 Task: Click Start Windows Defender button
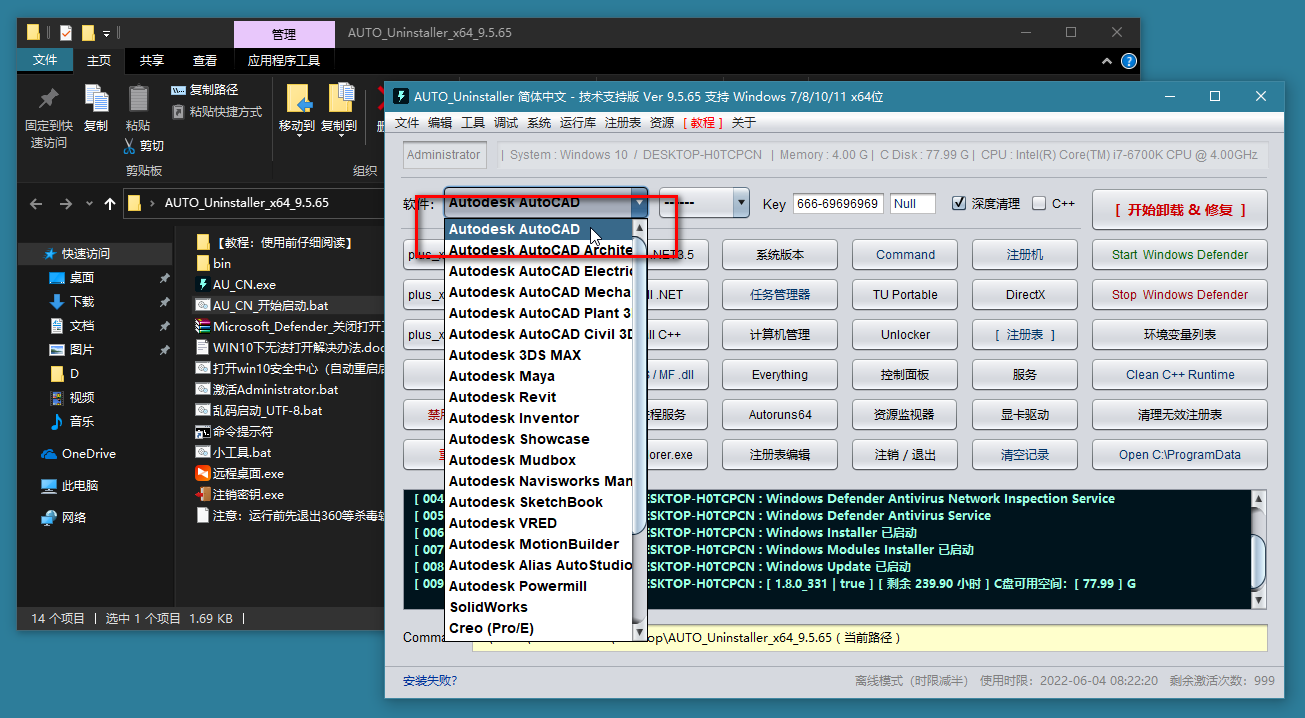(1180, 255)
